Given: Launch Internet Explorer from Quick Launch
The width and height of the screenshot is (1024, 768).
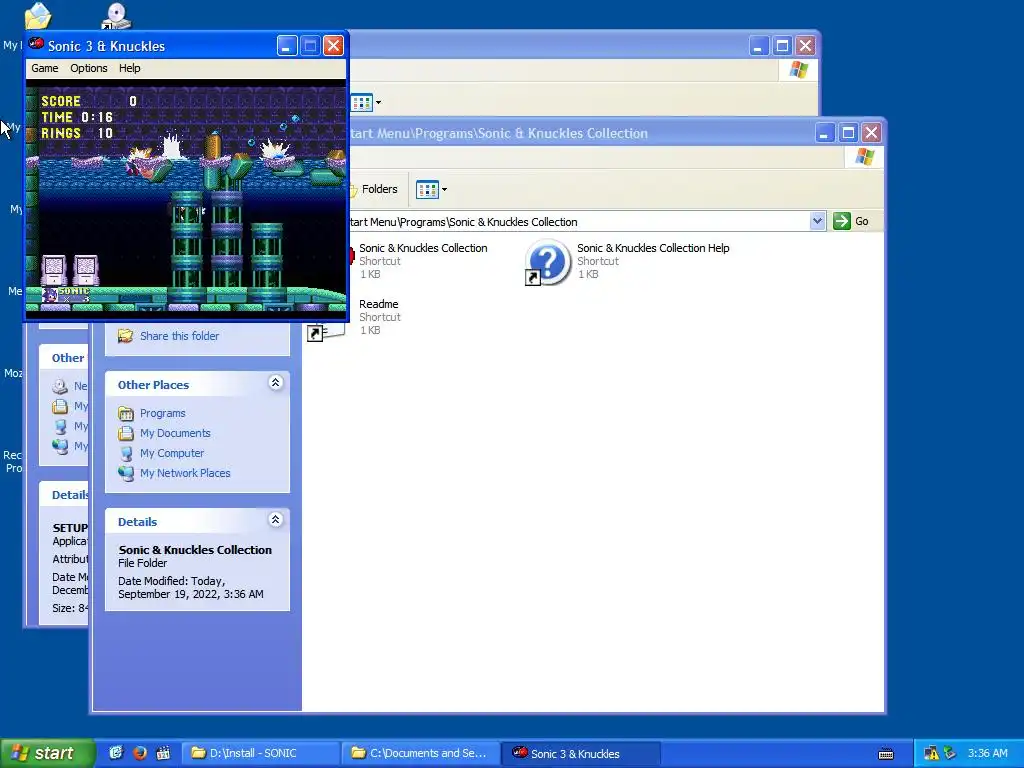Looking at the screenshot, I should (x=116, y=753).
